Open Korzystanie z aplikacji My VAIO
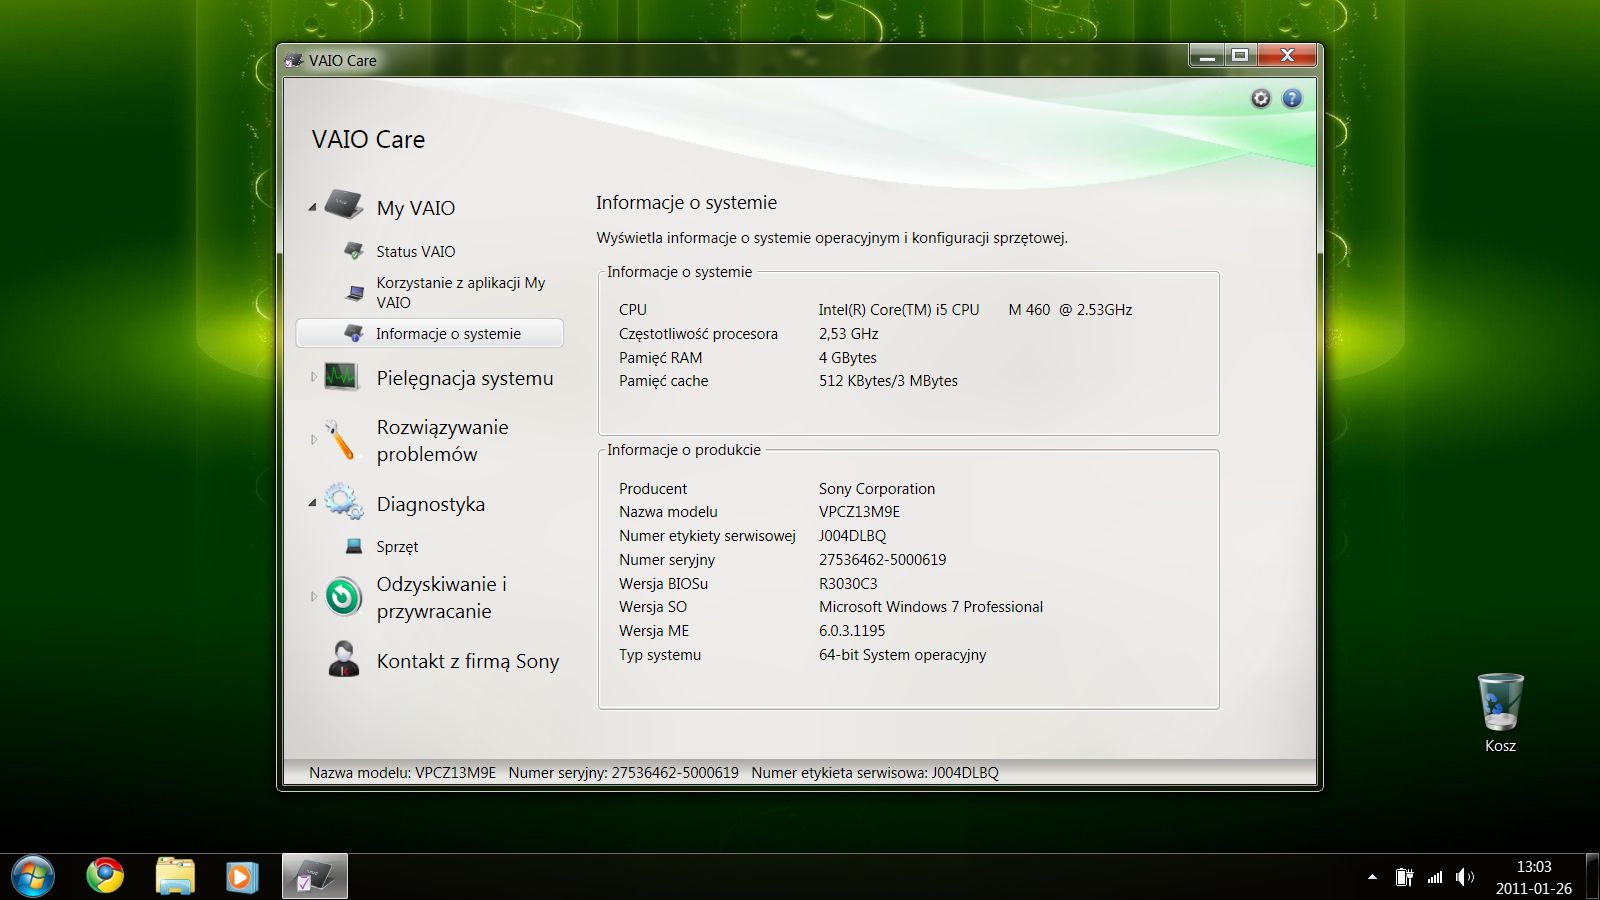The height and width of the screenshot is (900, 1600). click(x=461, y=292)
